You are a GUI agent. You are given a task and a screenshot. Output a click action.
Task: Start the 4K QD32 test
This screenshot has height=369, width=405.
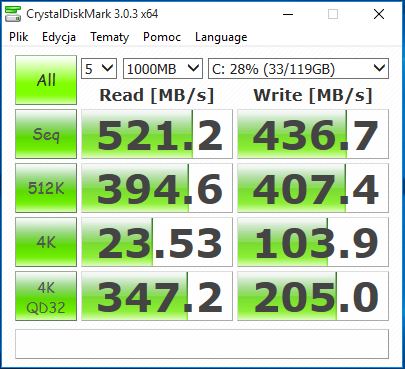[x=46, y=296]
